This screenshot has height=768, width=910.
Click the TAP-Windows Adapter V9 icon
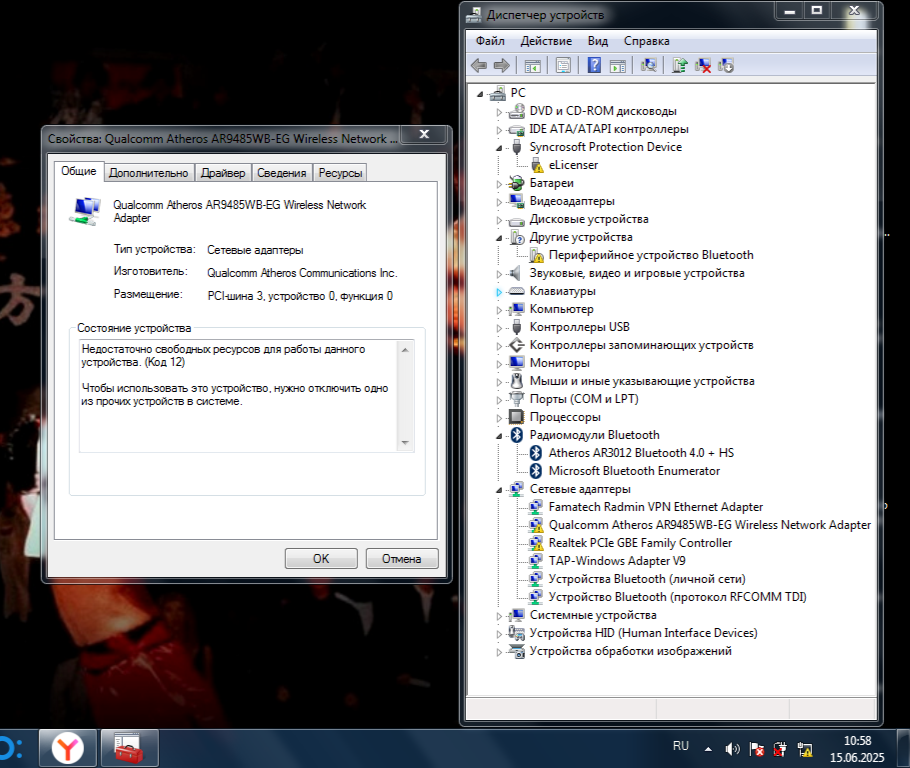[x=536, y=561]
